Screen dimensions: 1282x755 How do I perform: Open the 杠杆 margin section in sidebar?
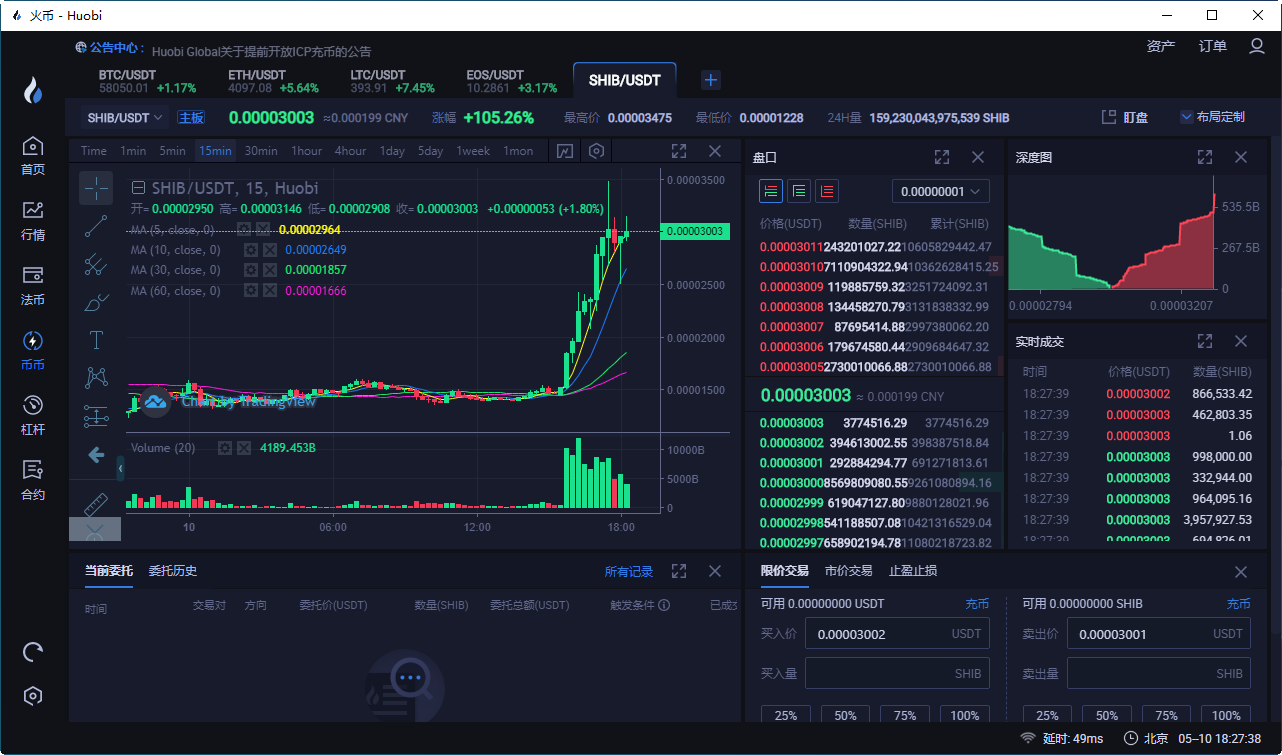pos(33,416)
